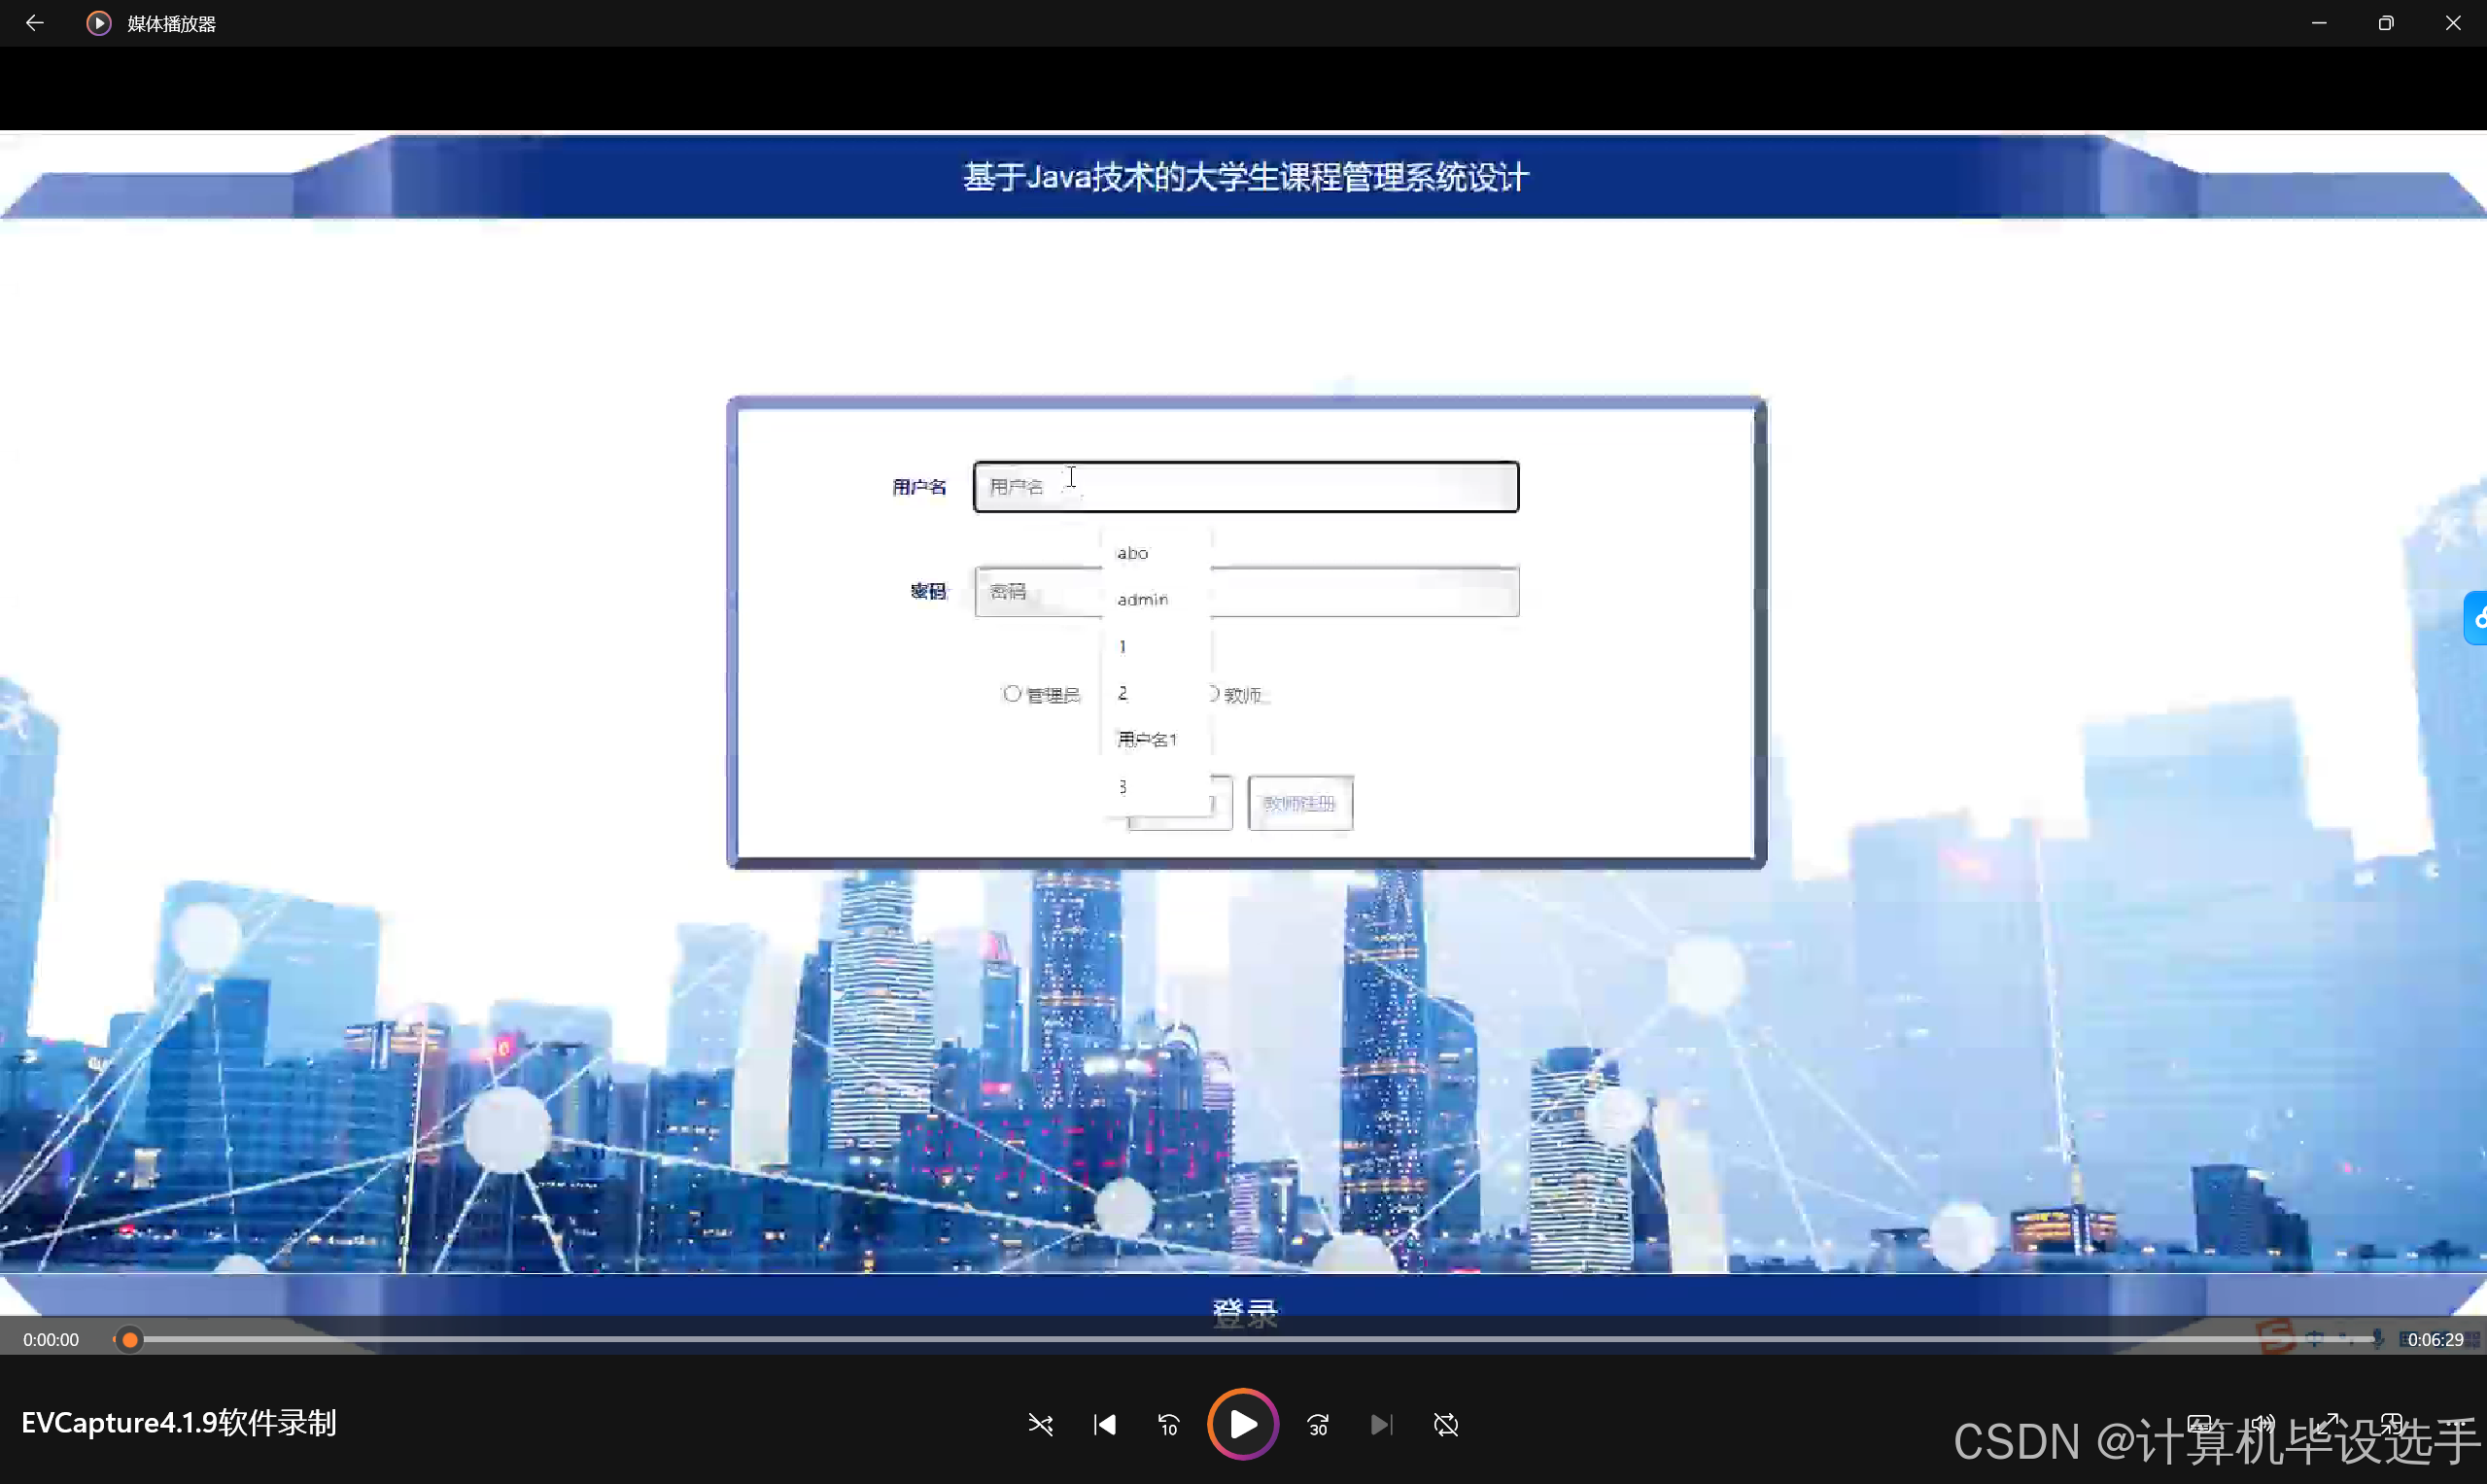The width and height of the screenshot is (2487, 1484).
Task: Pick '用户名1' from suggestion list
Action: [x=1147, y=739]
